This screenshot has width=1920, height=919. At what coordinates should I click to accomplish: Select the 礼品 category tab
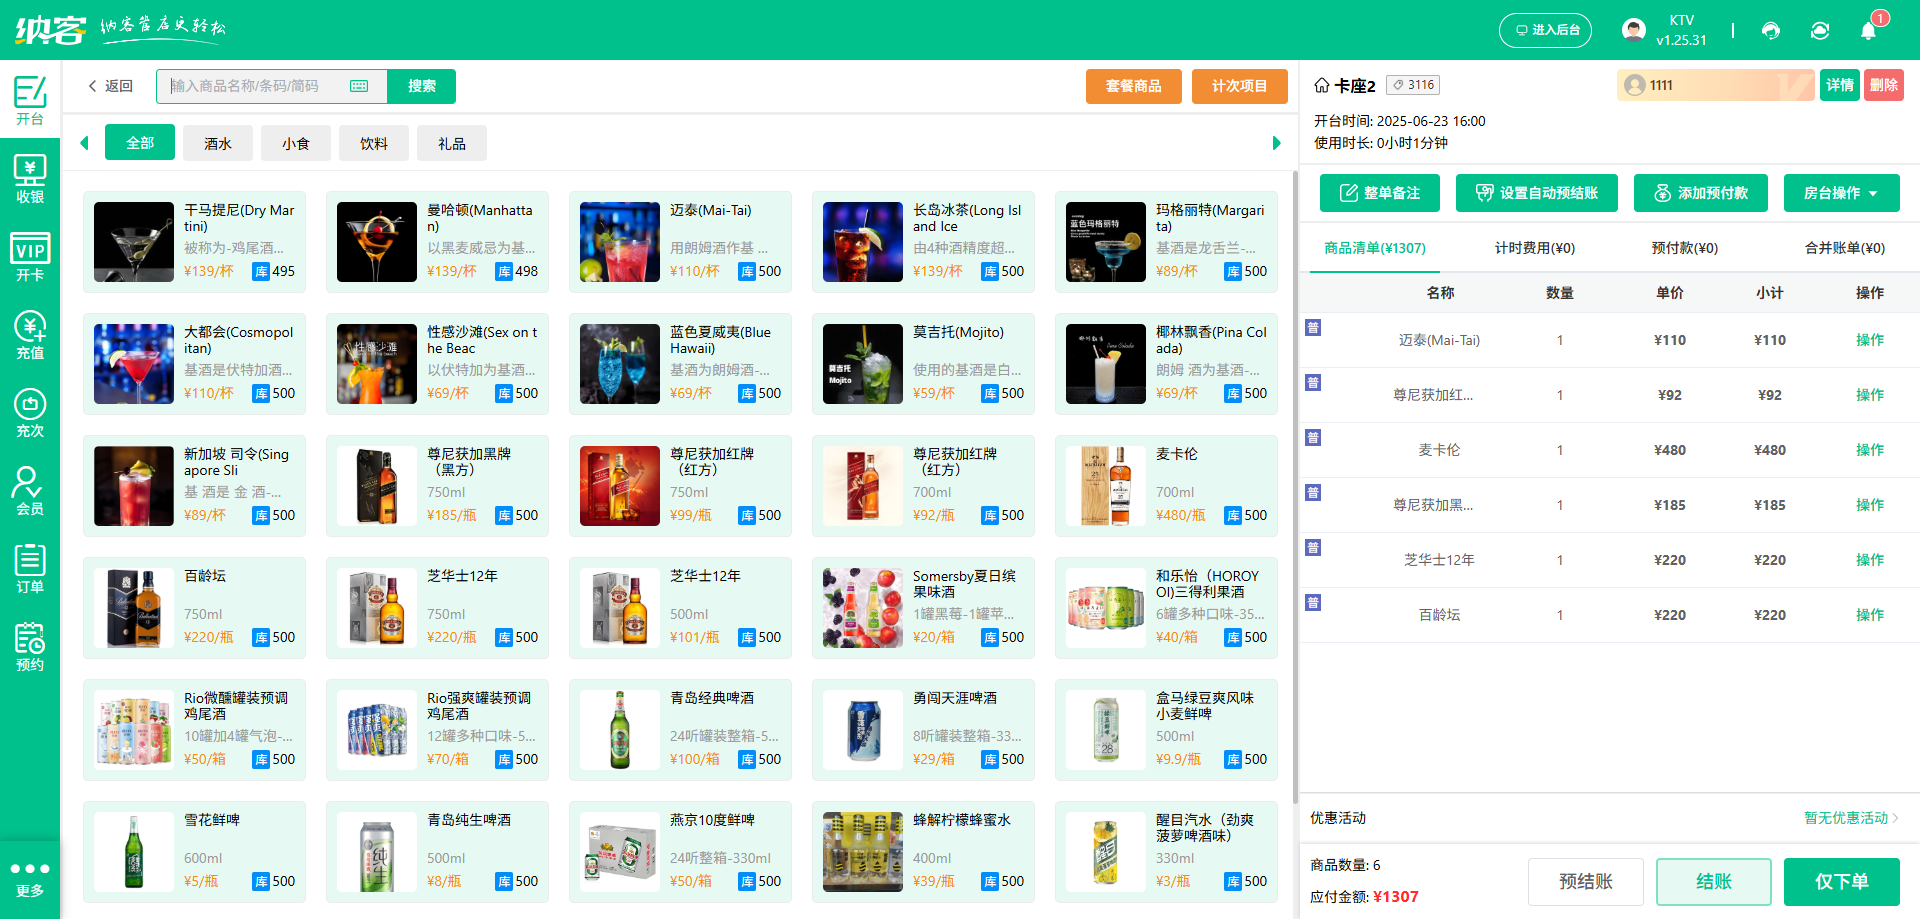point(452,143)
